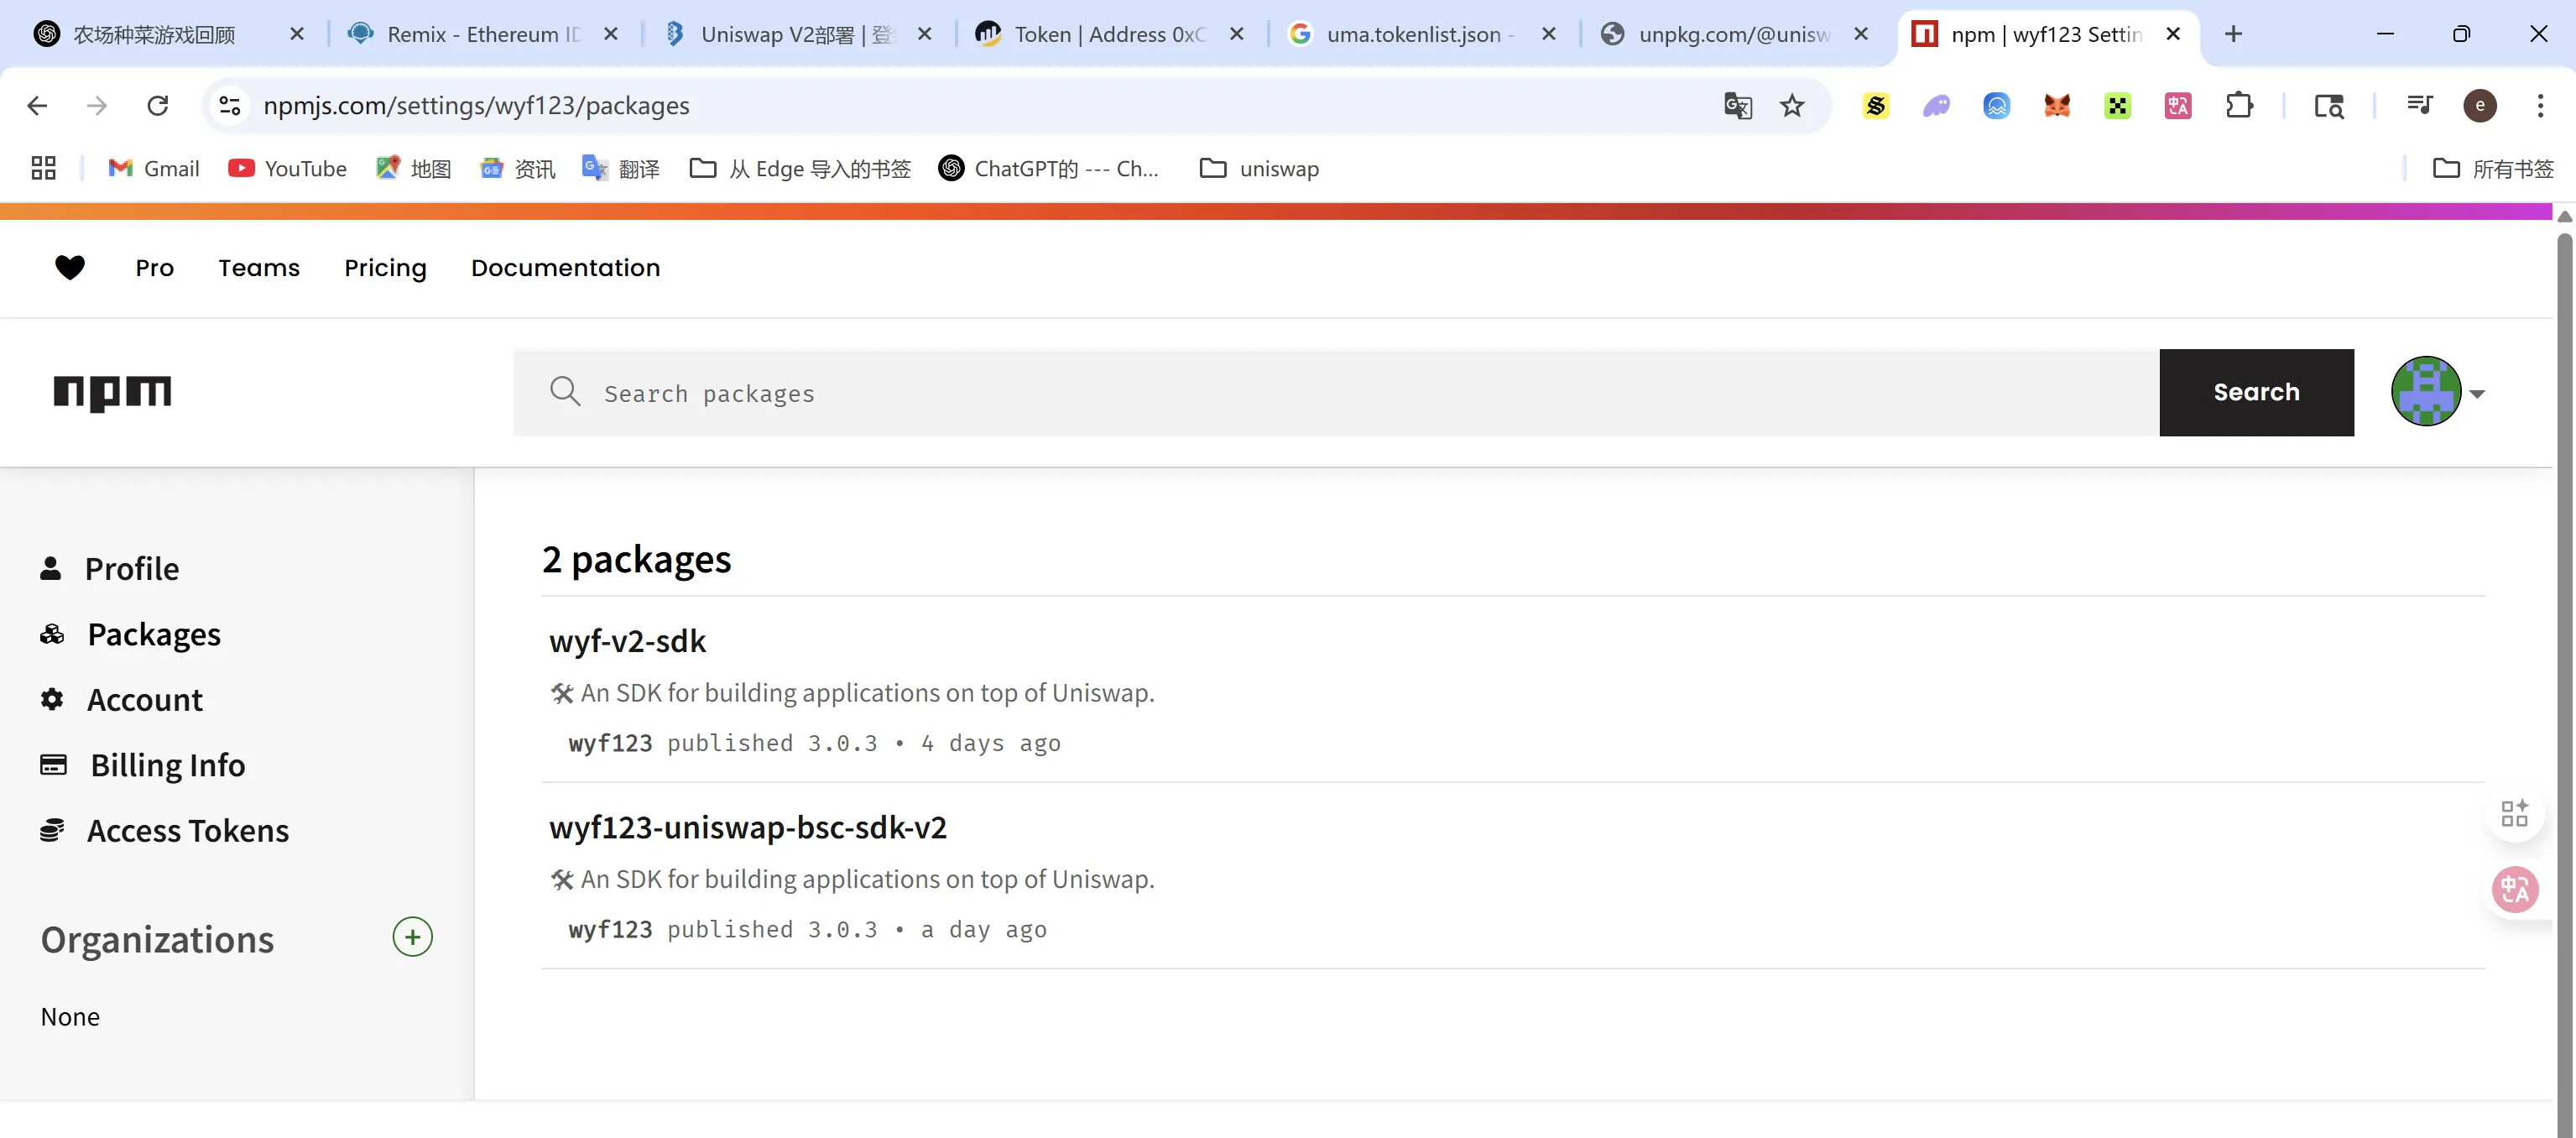Viewport: 2576px width, 1138px height.
Task: Open the Documentation nav link
Action: (x=565, y=268)
